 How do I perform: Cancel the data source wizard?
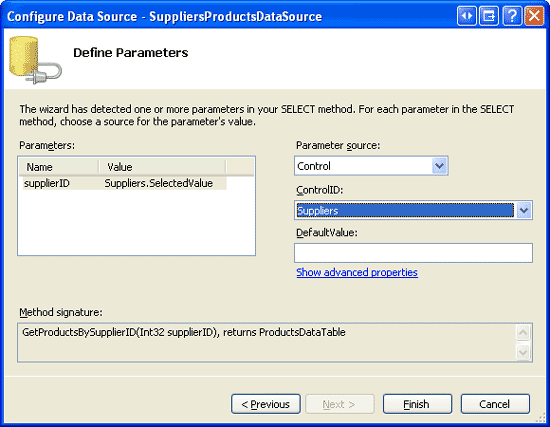(x=495, y=404)
